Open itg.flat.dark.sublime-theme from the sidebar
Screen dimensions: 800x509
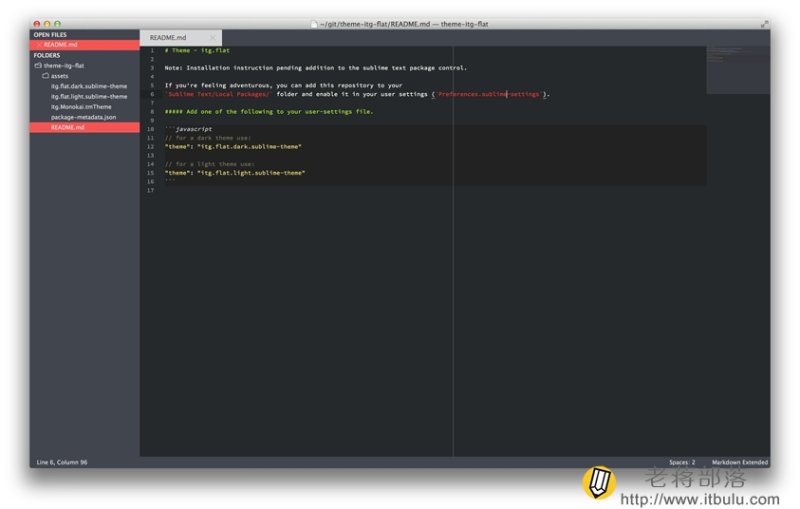89,86
